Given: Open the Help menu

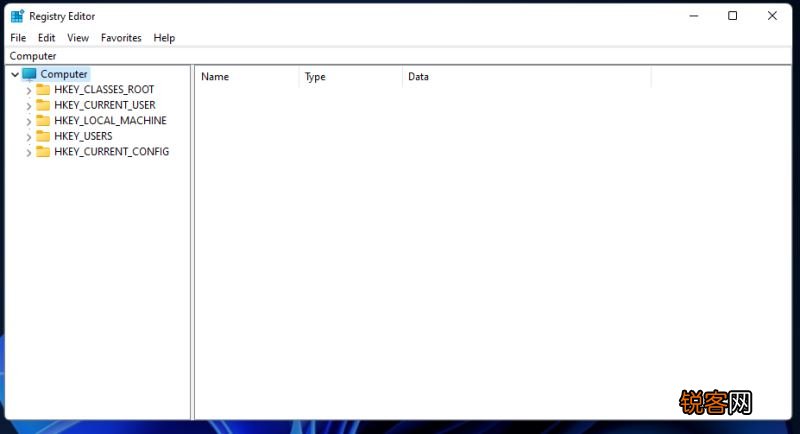Looking at the screenshot, I should click(x=164, y=38).
